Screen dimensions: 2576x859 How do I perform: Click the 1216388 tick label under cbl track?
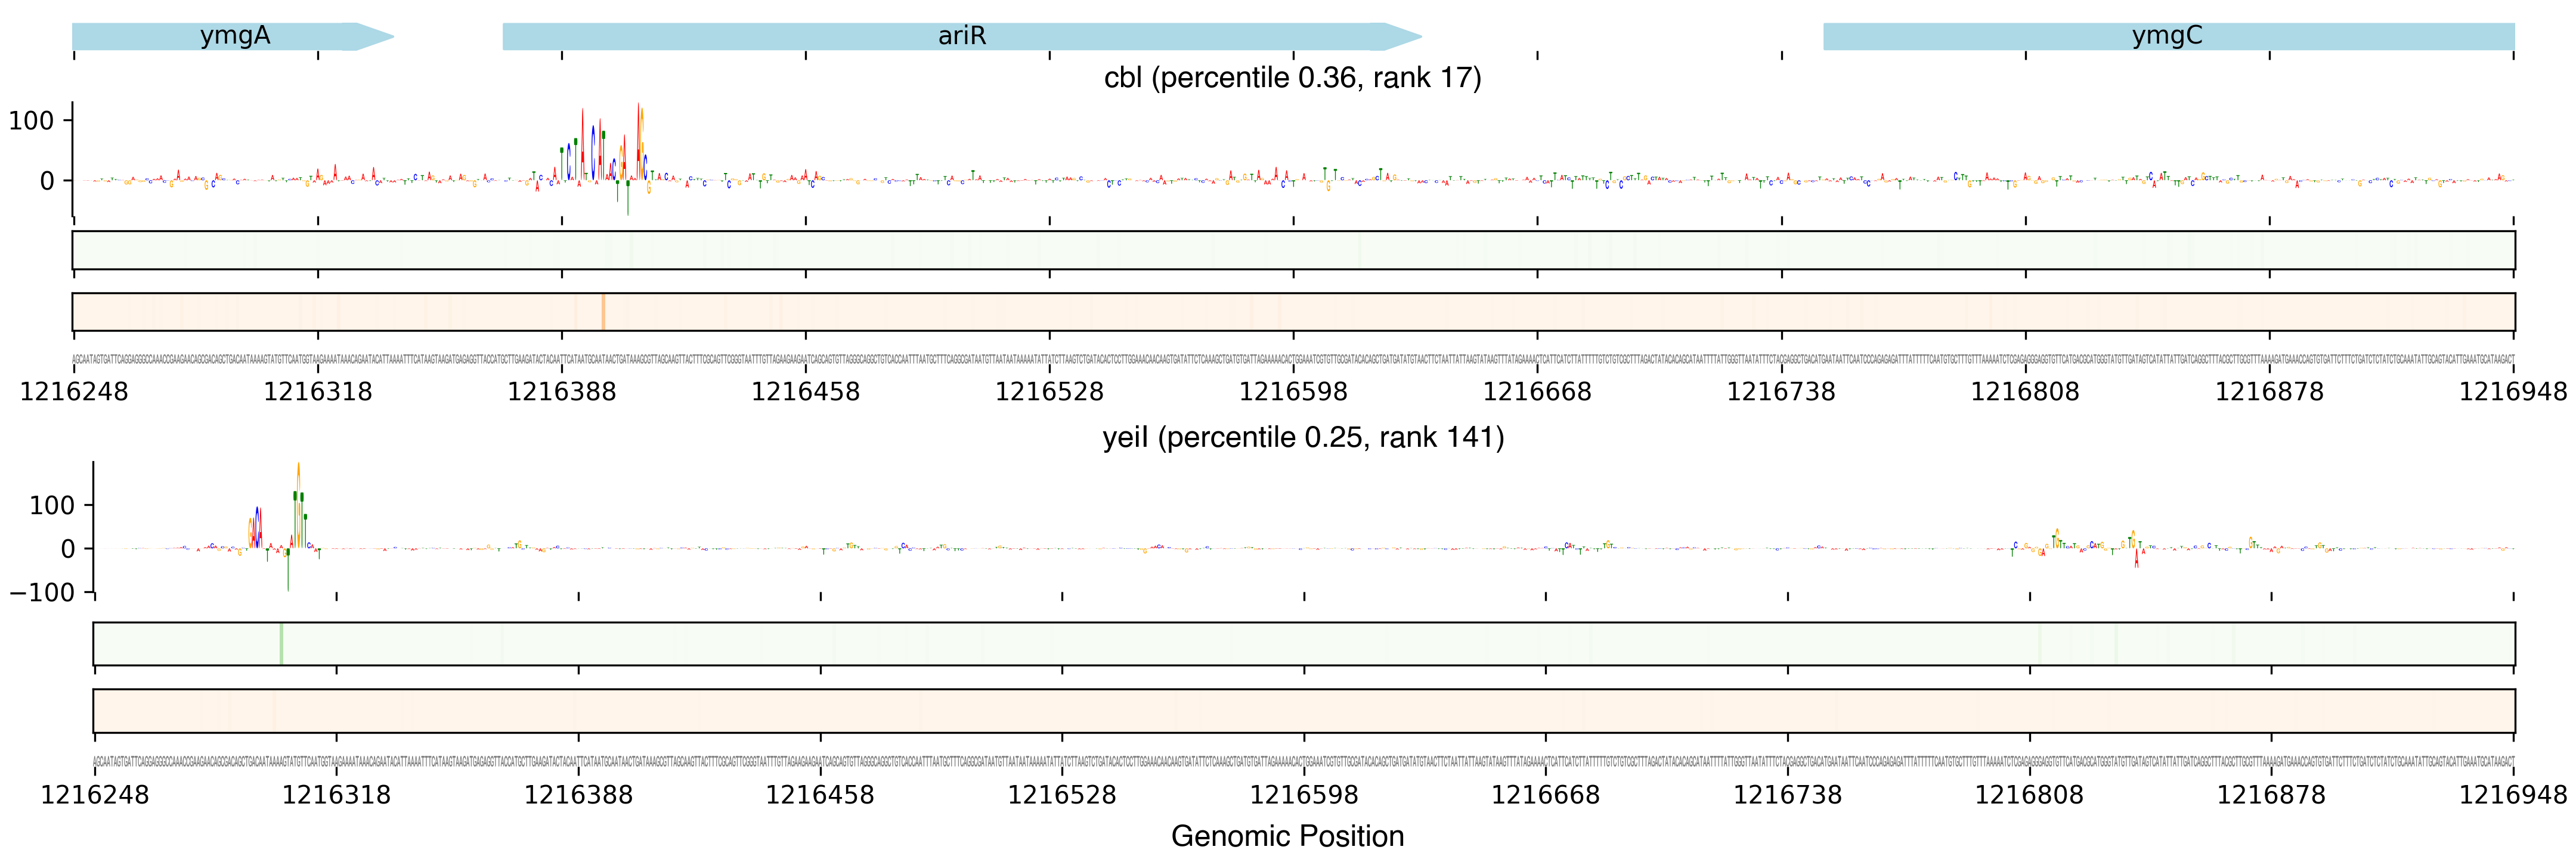pos(561,392)
